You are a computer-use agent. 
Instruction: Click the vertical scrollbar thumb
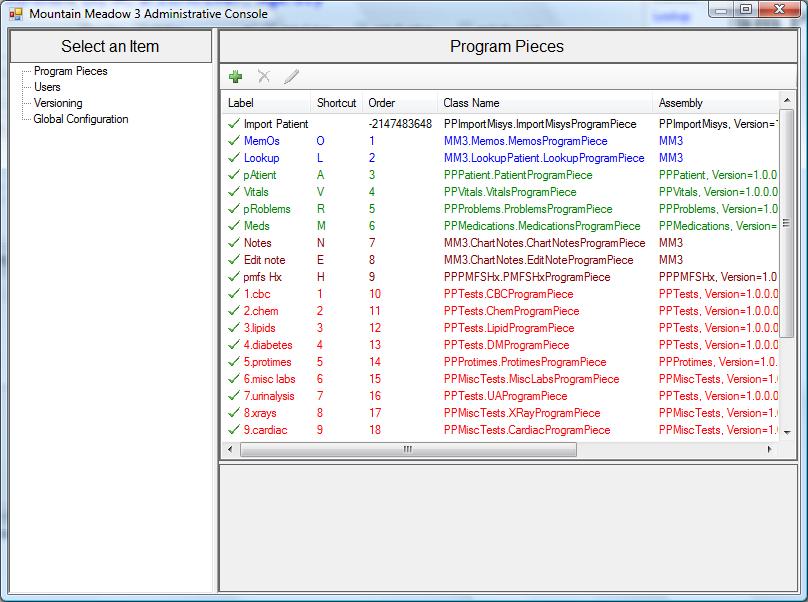pyautogui.click(x=786, y=223)
